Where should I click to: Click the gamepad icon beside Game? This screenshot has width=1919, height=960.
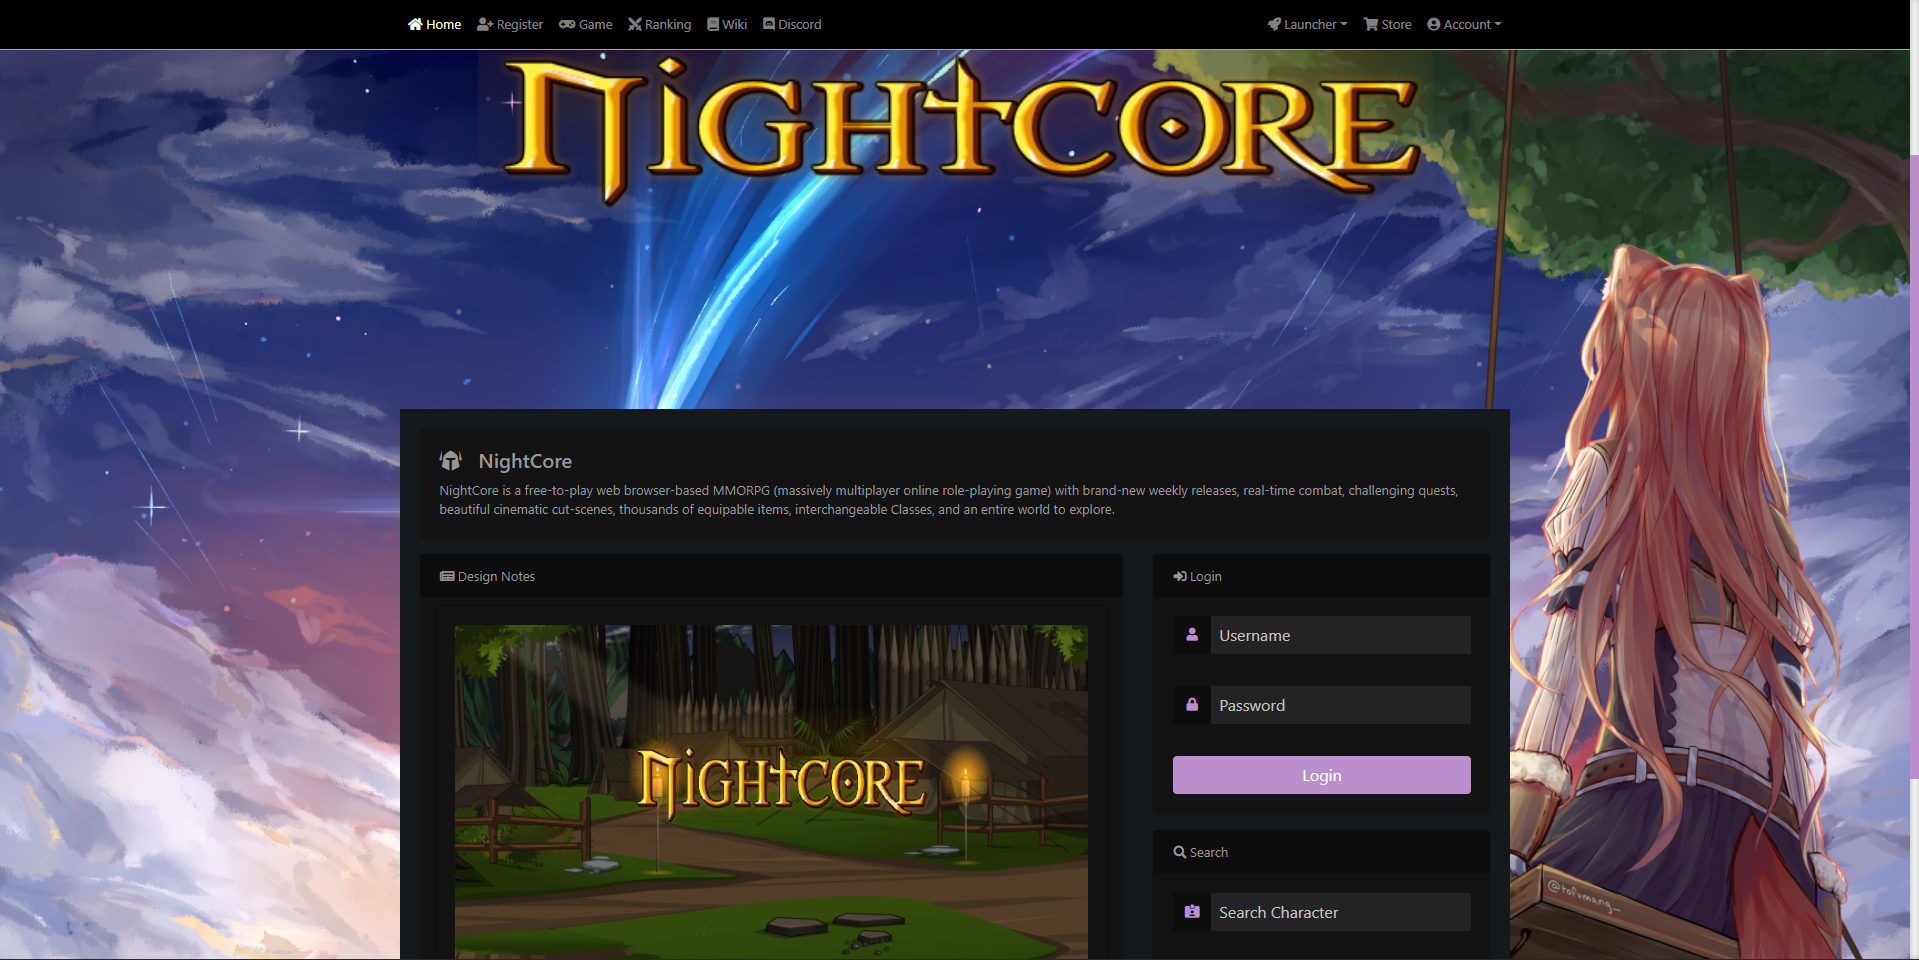(567, 24)
